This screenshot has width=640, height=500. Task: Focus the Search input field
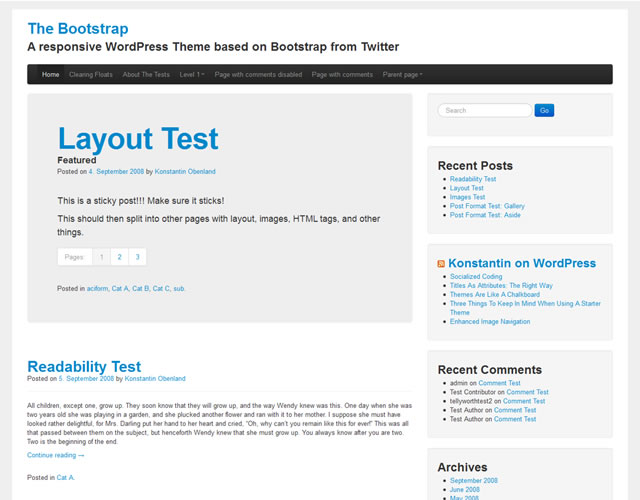click(485, 110)
